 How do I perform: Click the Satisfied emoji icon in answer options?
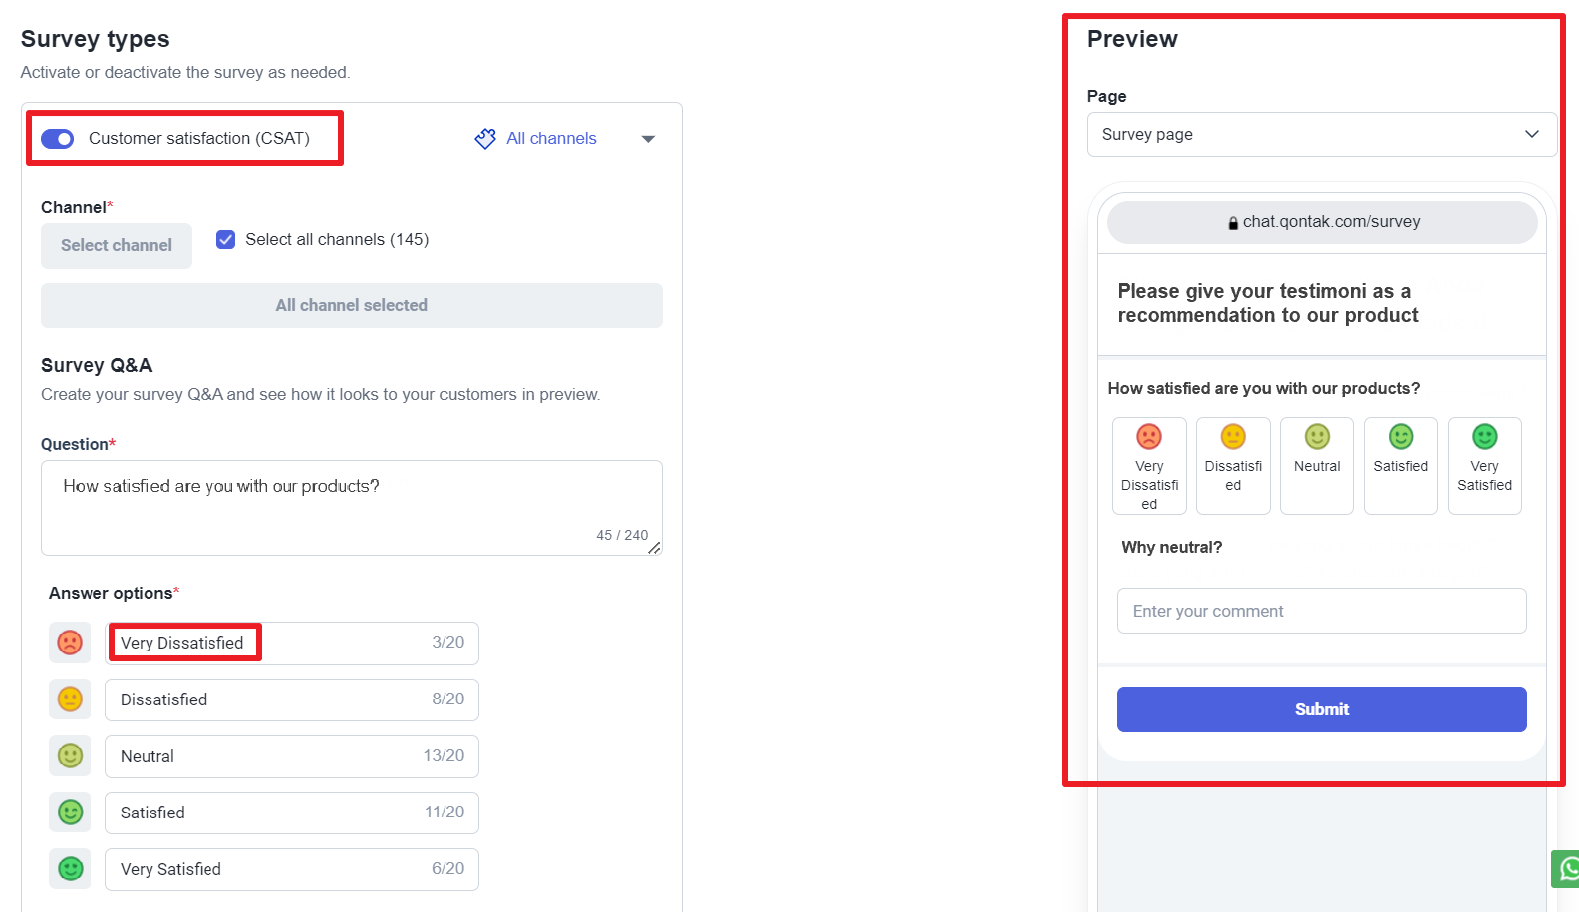coord(70,812)
